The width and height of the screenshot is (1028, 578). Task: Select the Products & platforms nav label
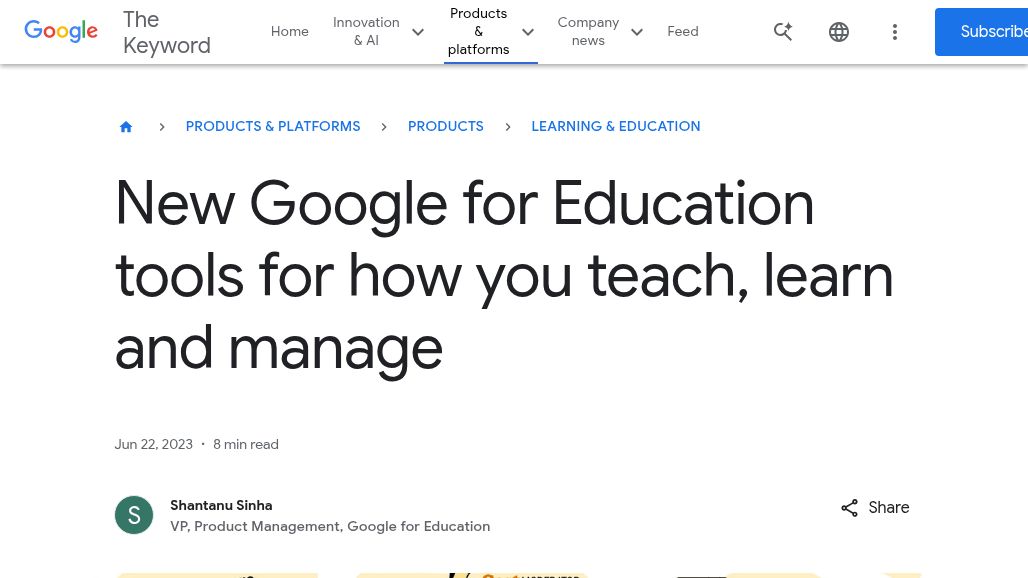pyautogui.click(x=478, y=32)
